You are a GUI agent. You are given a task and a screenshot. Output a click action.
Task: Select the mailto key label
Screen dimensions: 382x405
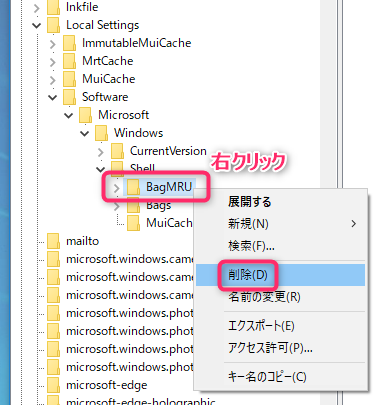coord(82,241)
